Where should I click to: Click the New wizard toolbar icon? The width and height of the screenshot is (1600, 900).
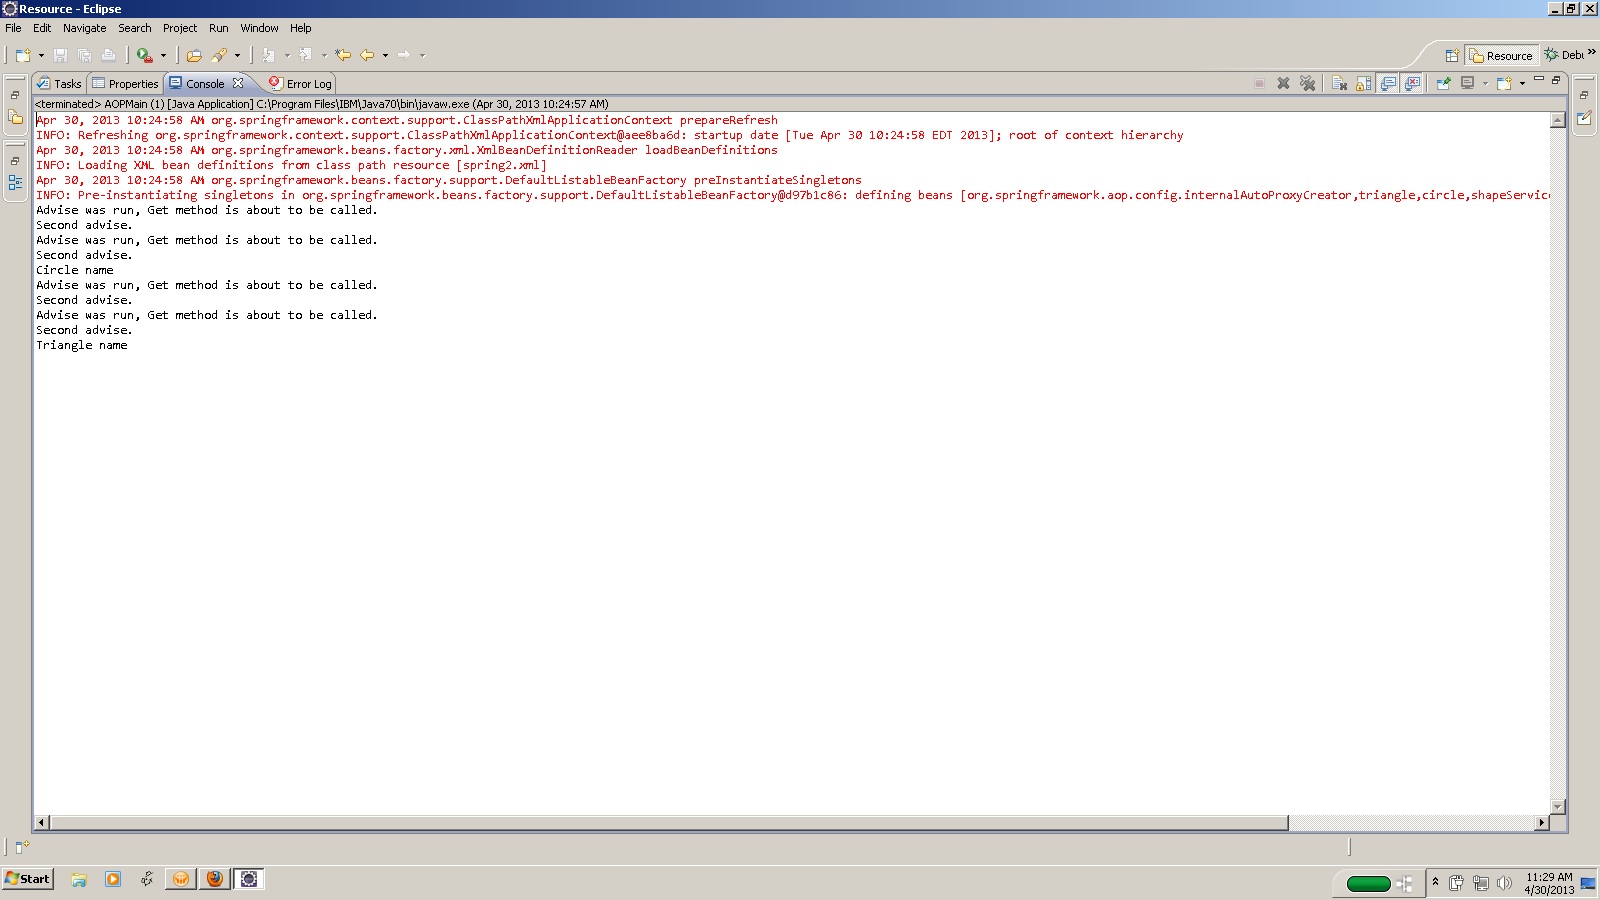pyautogui.click(x=22, y=55)
